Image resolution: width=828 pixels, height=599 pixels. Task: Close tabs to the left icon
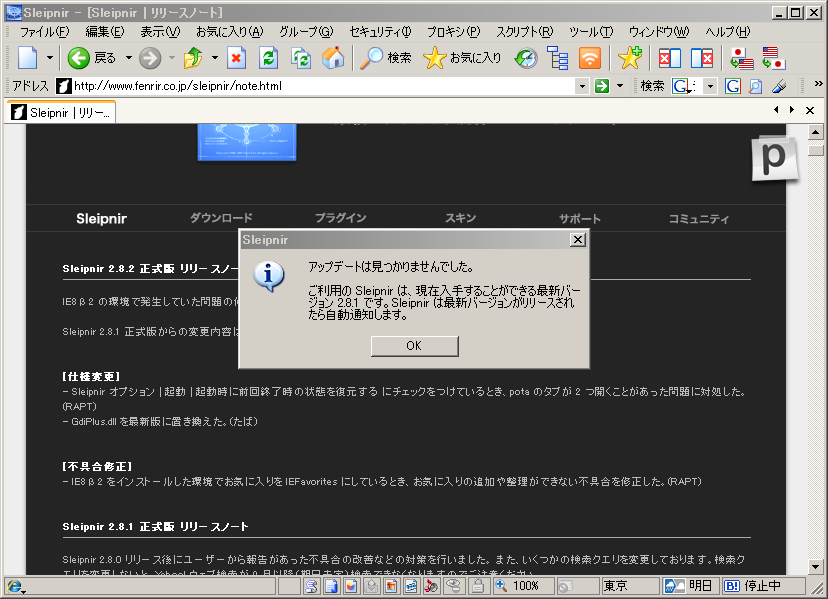tap(670, 58)
